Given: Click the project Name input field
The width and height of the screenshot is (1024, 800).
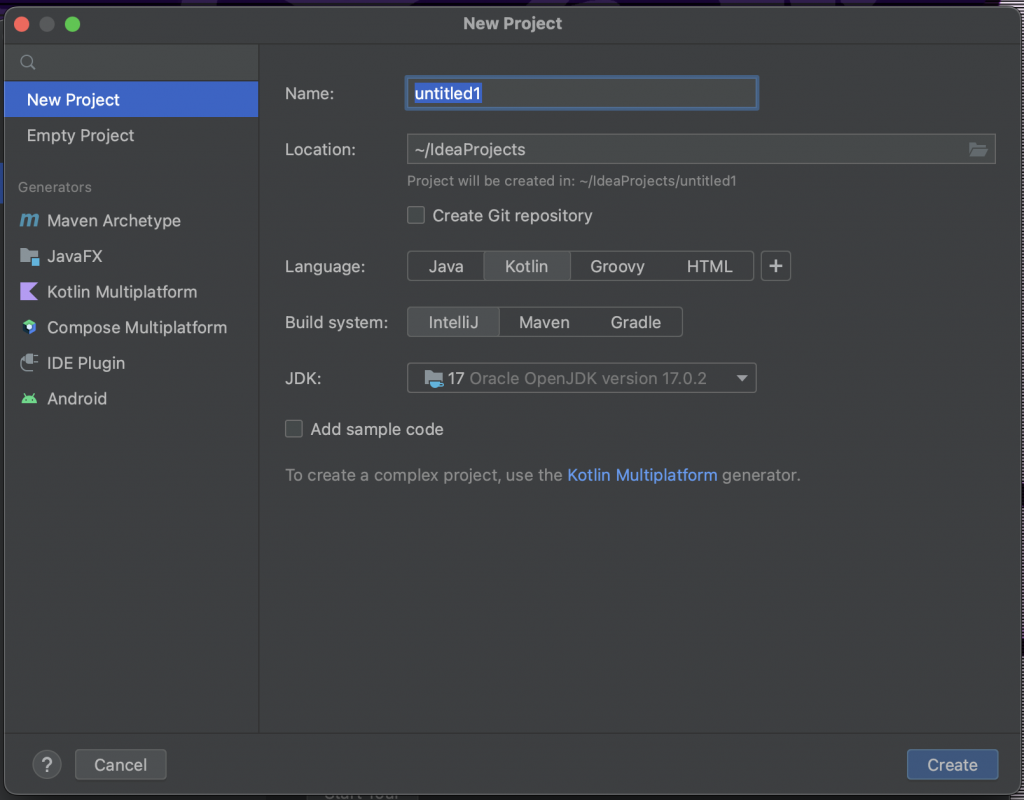Looking at the screenshot, I should [582, 93].
